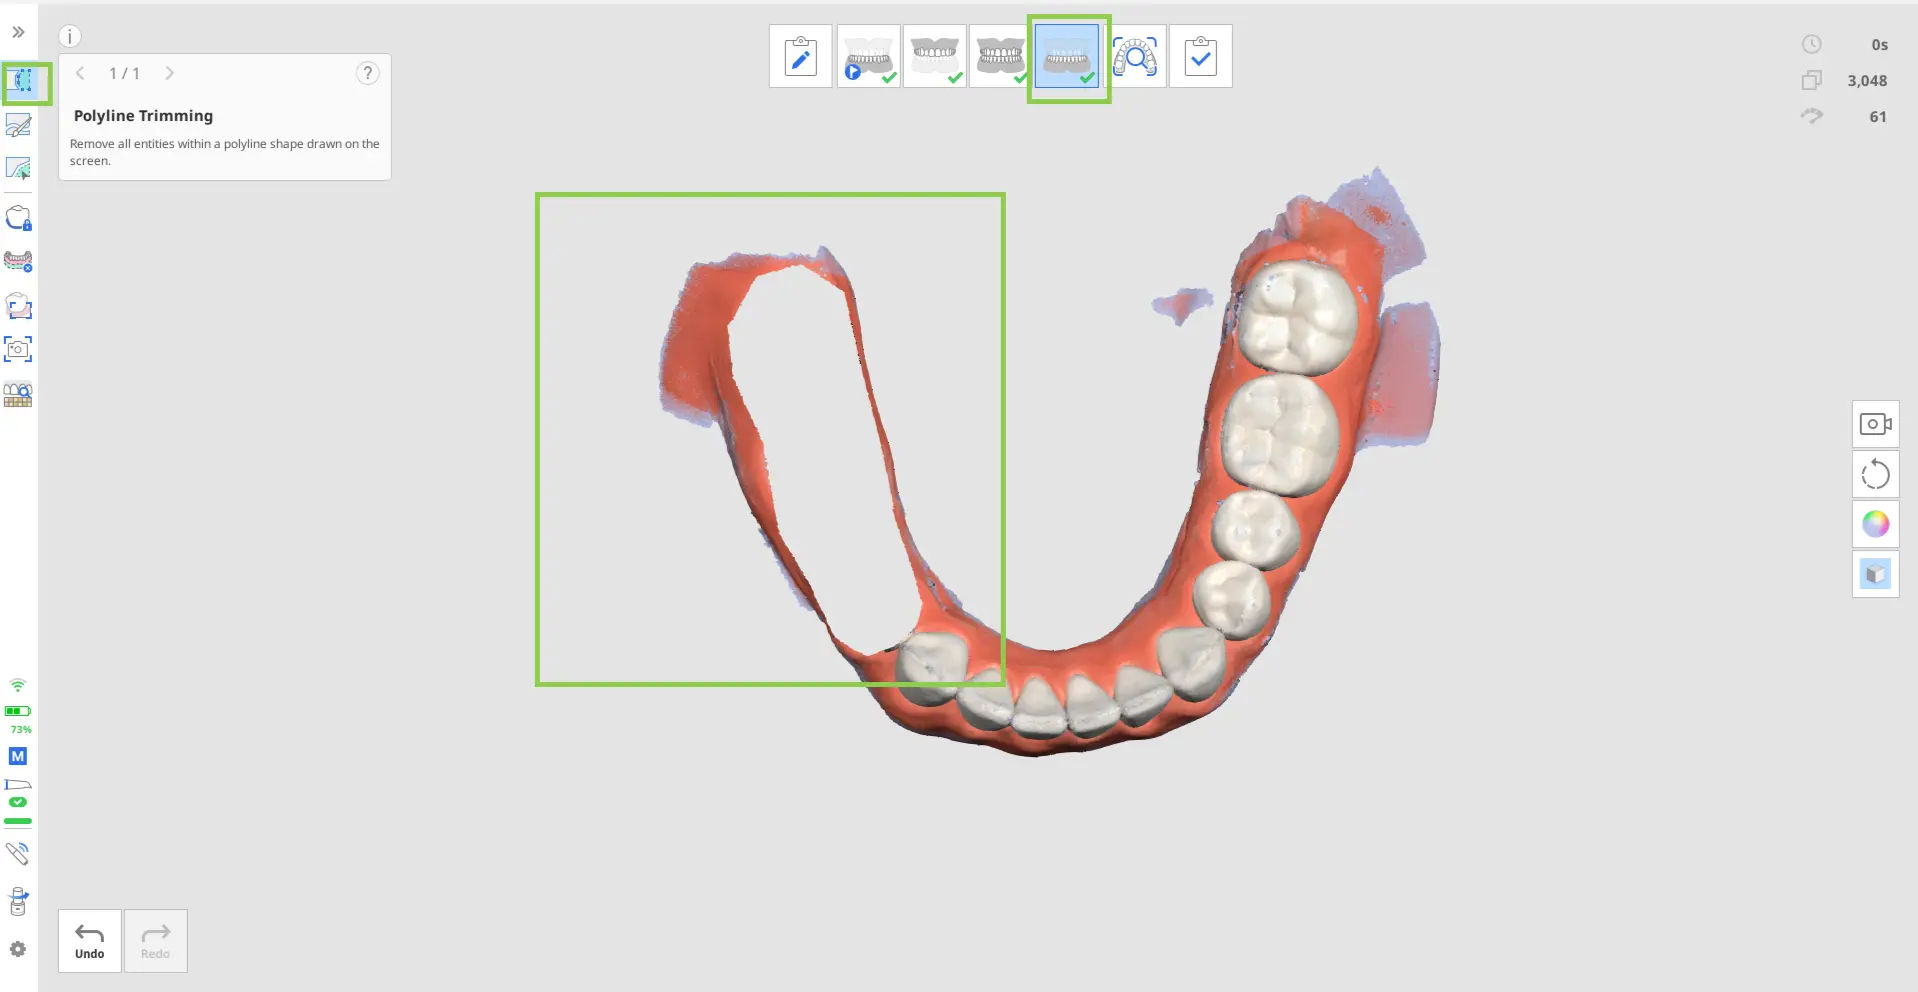This screenshot has width=1918, height=992.
Task: Check the Wi-Fi connection status icon
Action: 18,685
